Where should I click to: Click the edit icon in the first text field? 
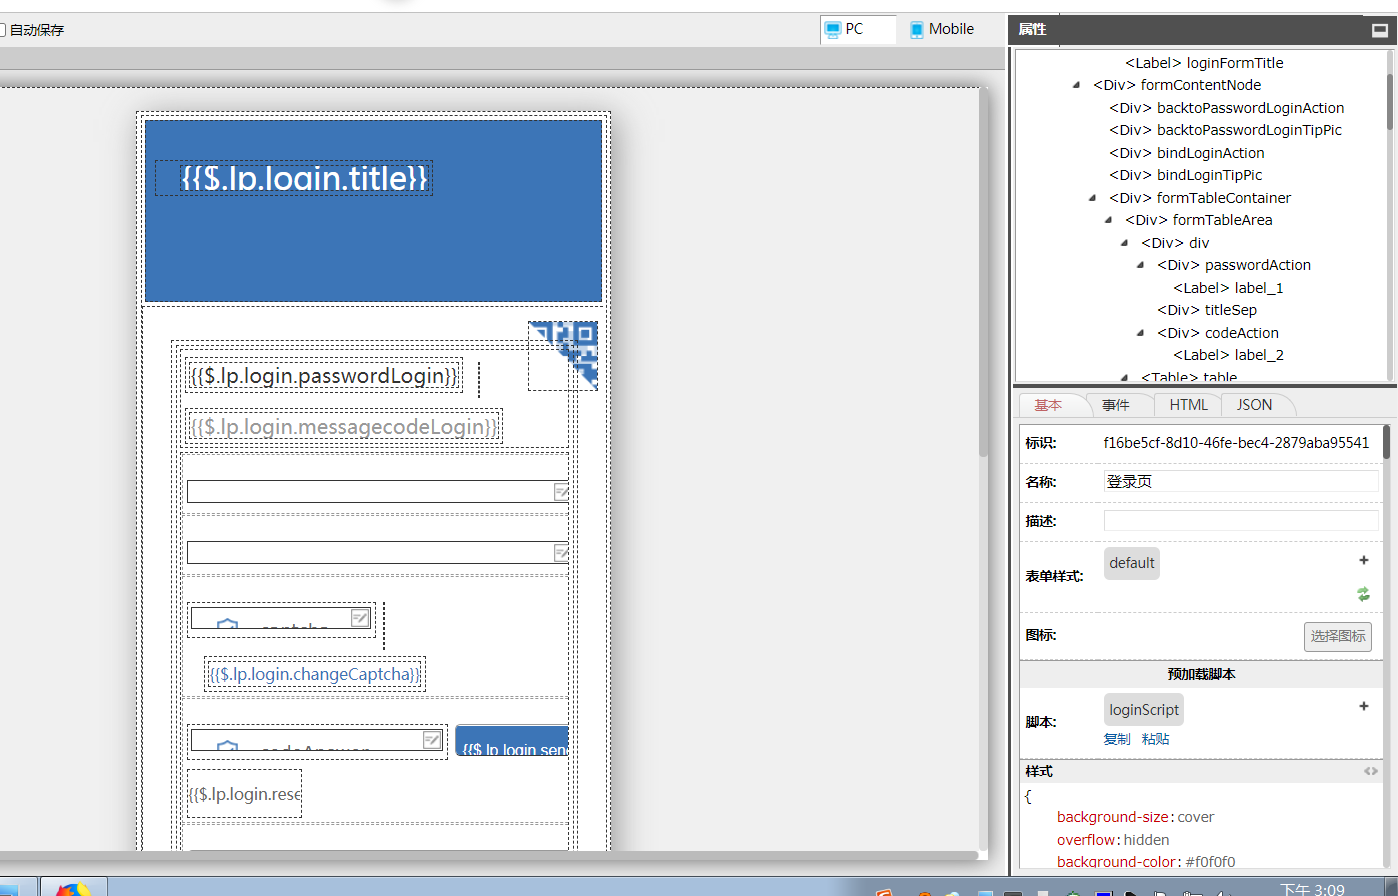(x=561, y=492)
